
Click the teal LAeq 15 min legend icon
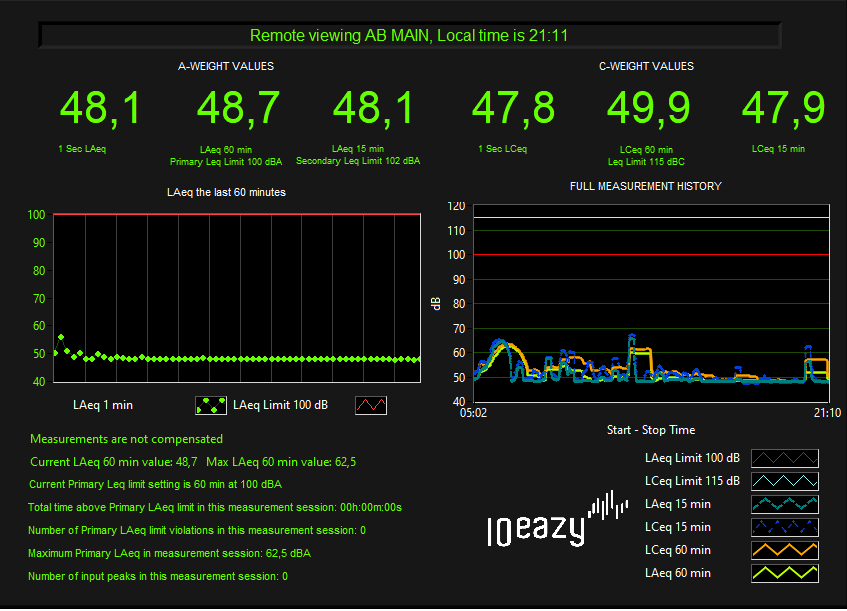pos(784,504)
